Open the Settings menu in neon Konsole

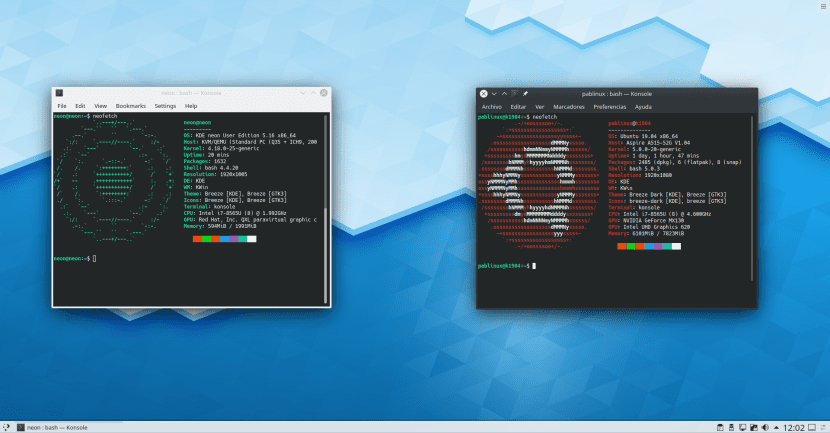pyautogui.click(x=165, y=105)
